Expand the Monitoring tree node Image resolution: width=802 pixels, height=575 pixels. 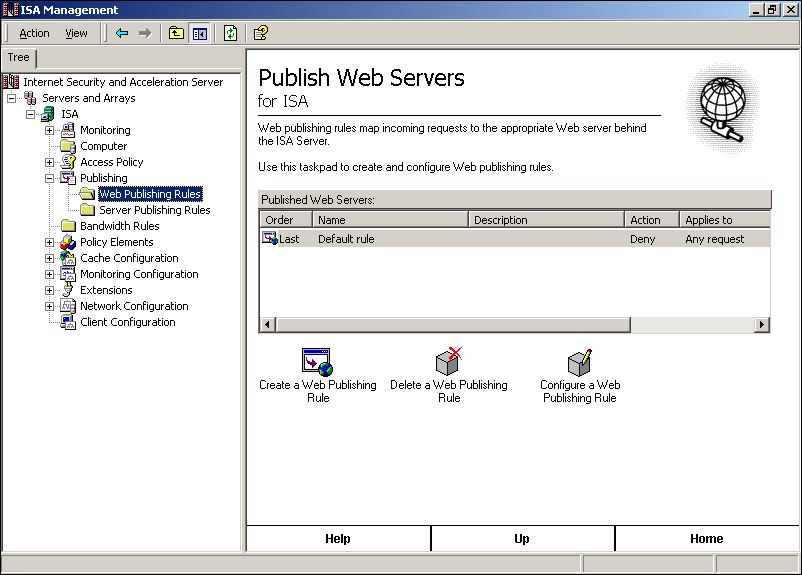click(x=49, y=130)
